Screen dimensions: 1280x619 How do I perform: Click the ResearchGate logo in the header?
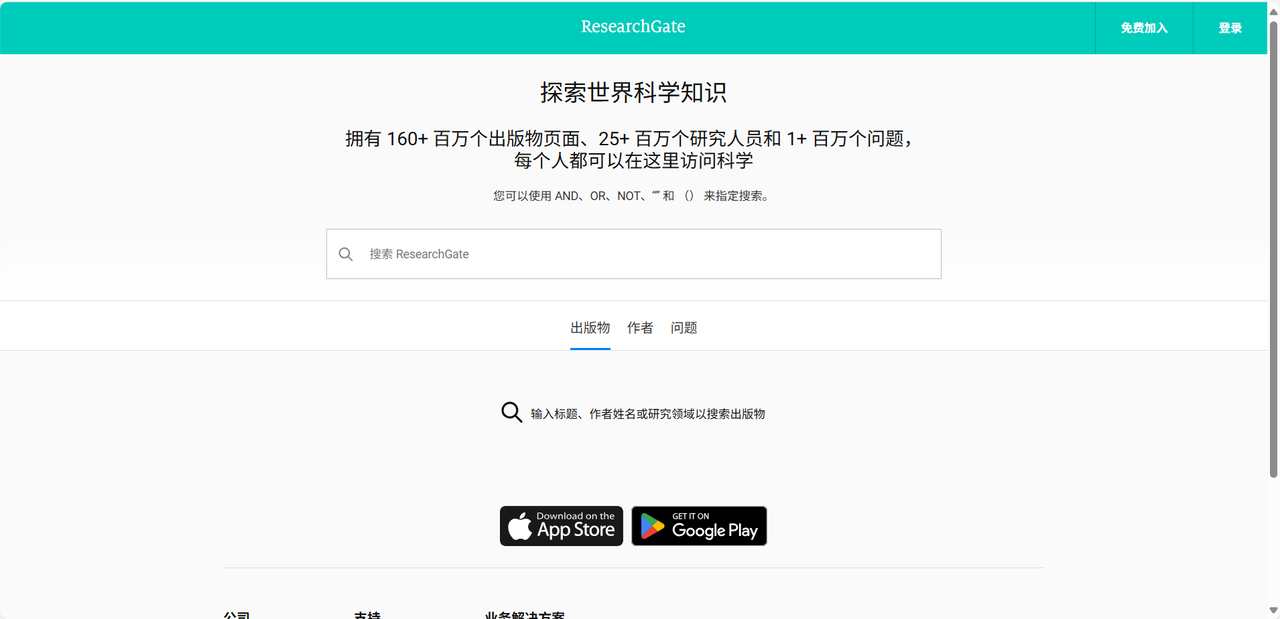[633, 27]
